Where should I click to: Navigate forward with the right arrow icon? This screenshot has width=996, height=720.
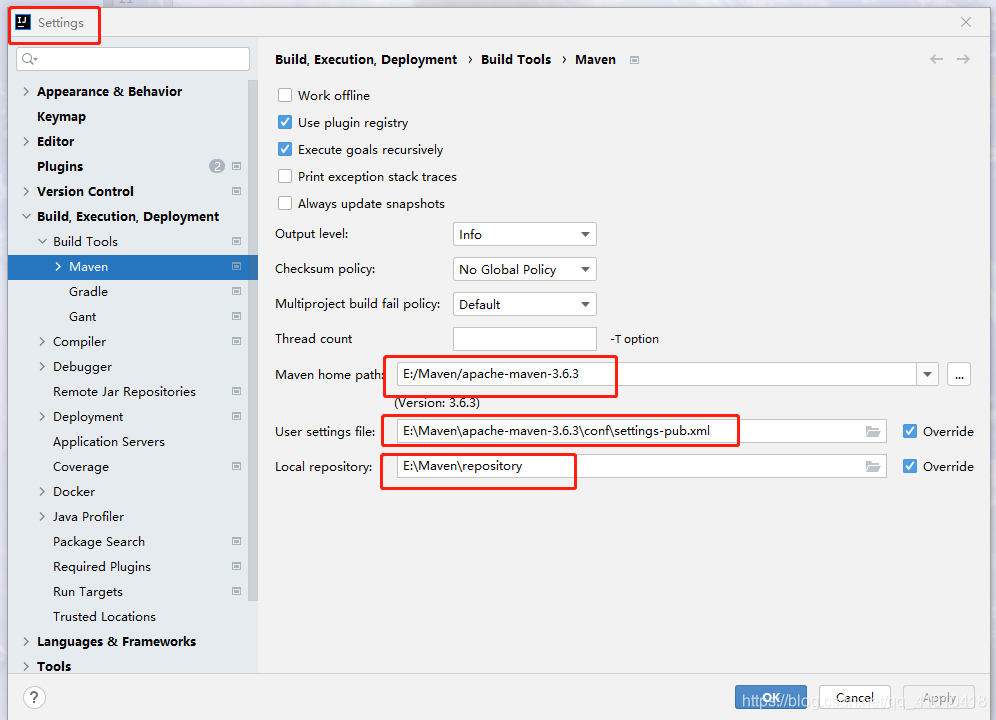[x=964, y=59]
